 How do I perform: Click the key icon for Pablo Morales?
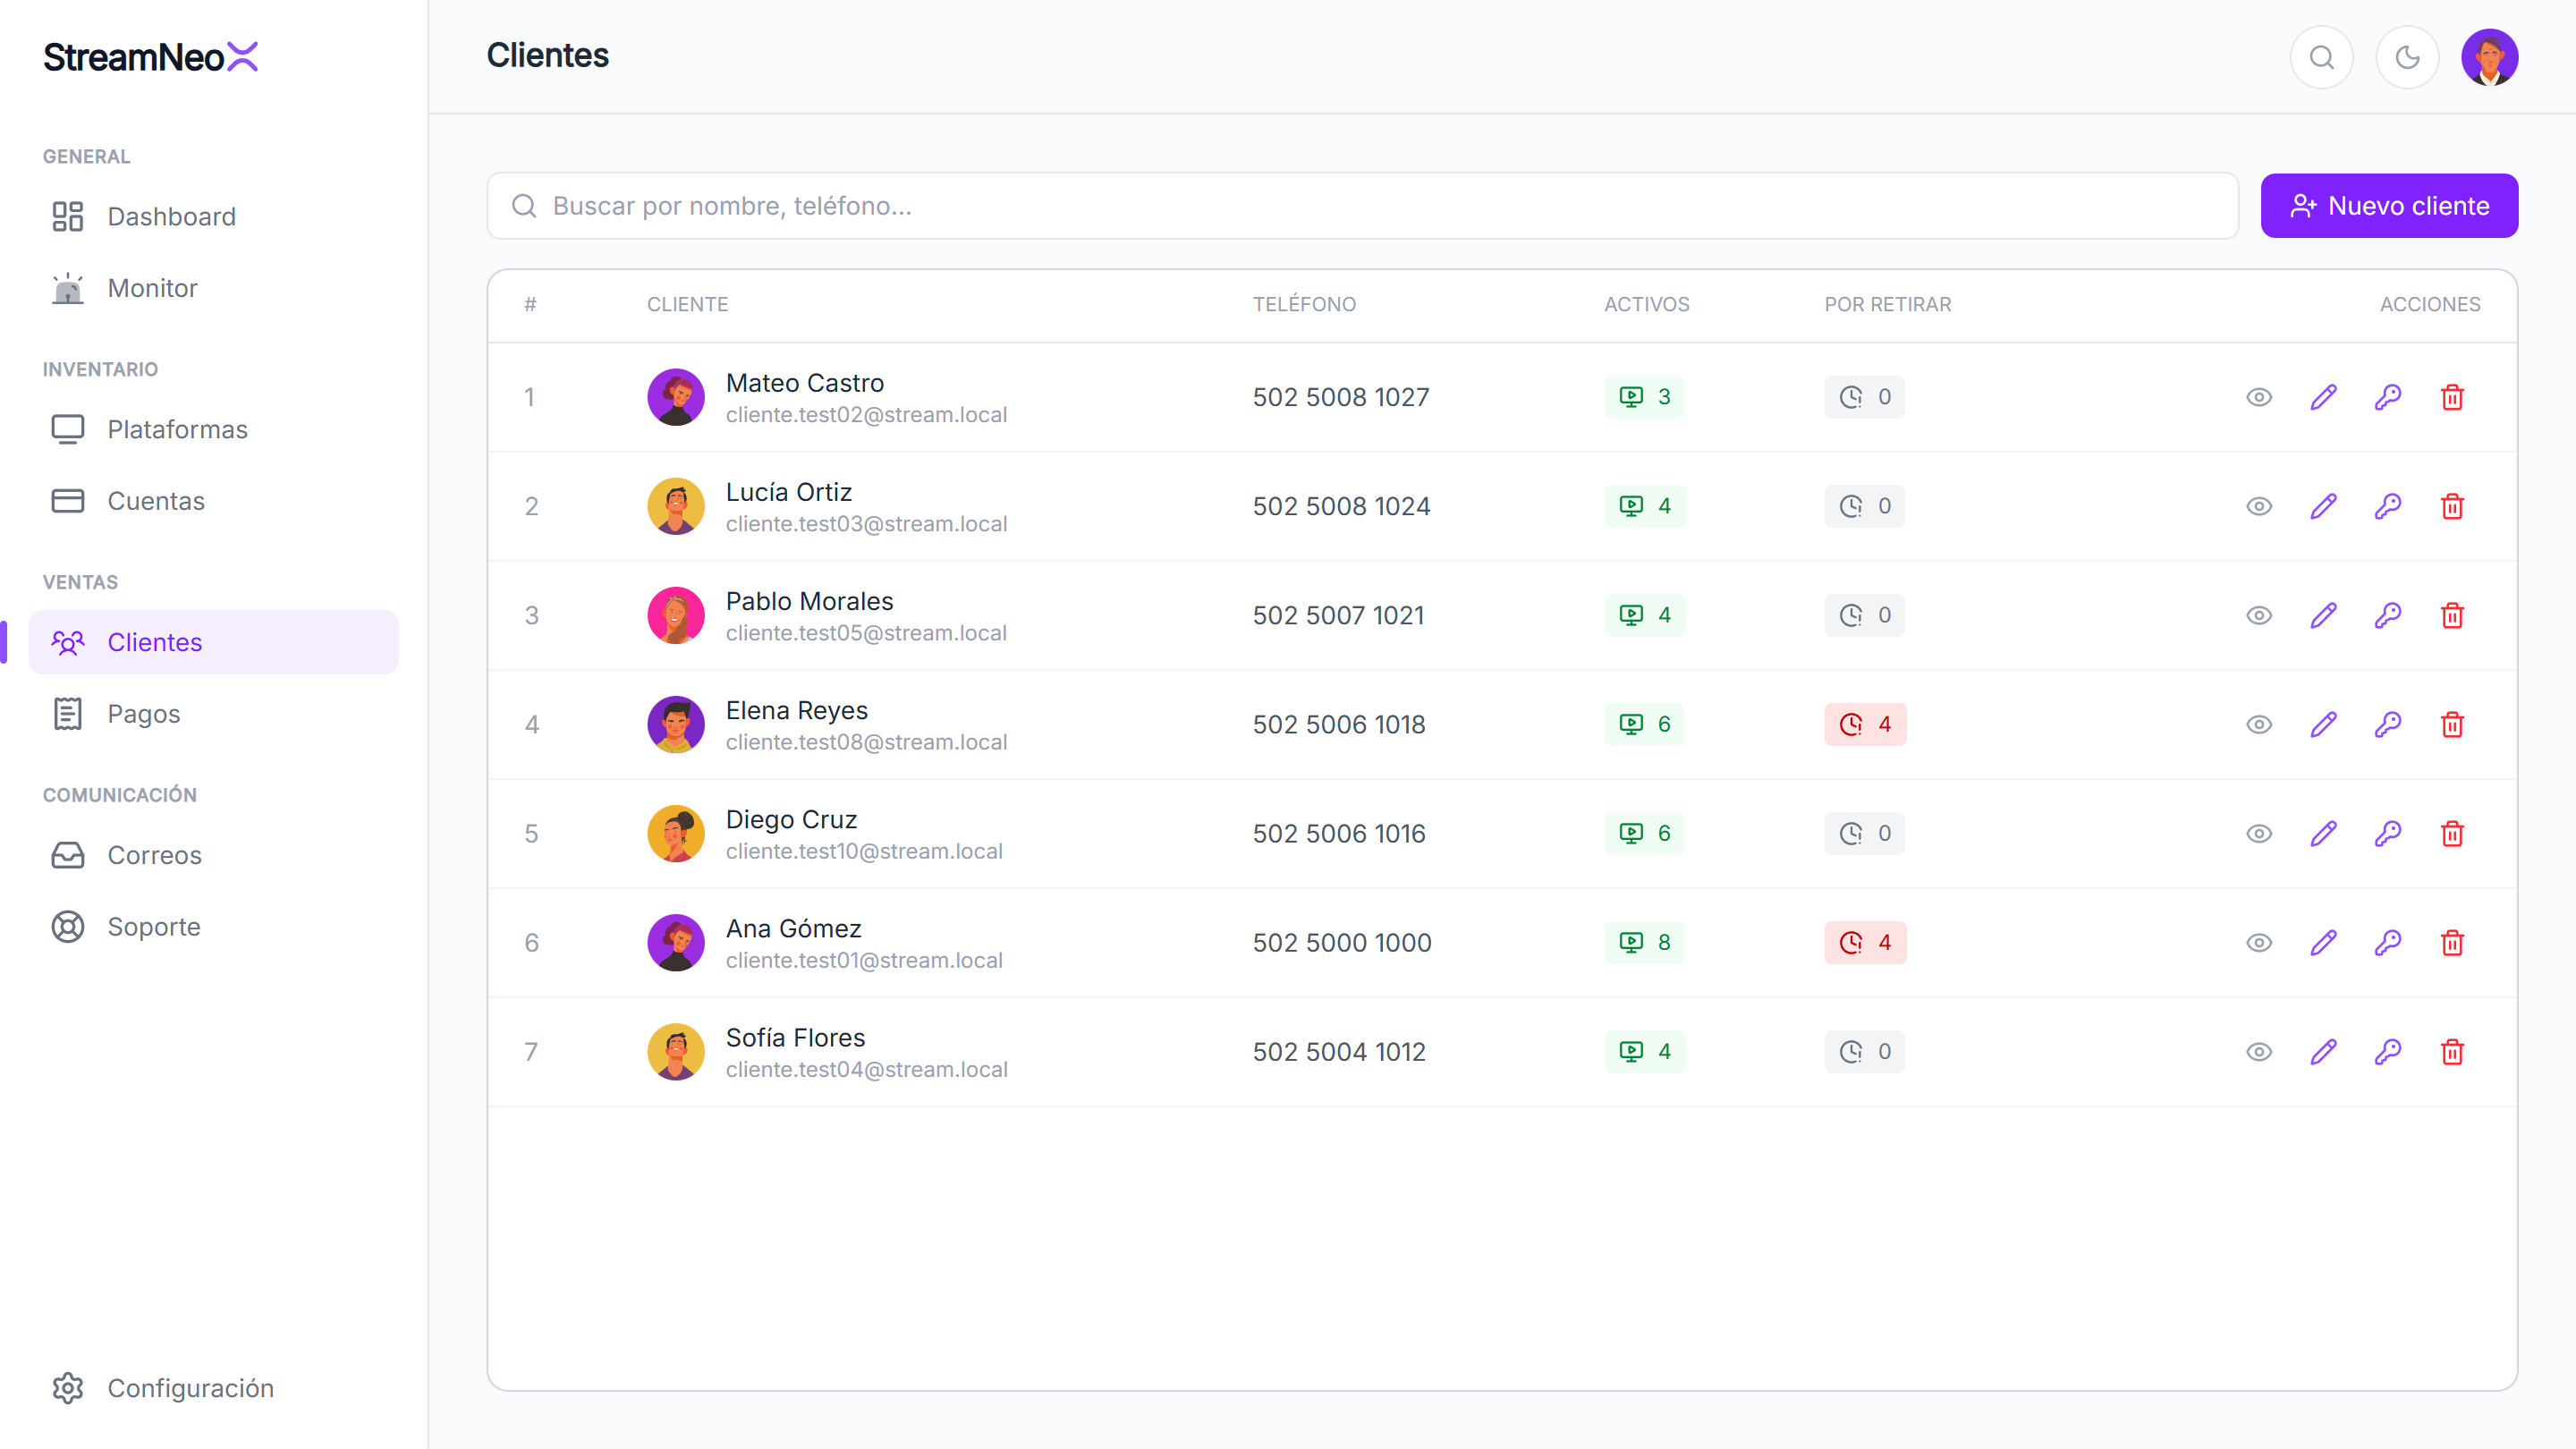(x=2388, y=615)
